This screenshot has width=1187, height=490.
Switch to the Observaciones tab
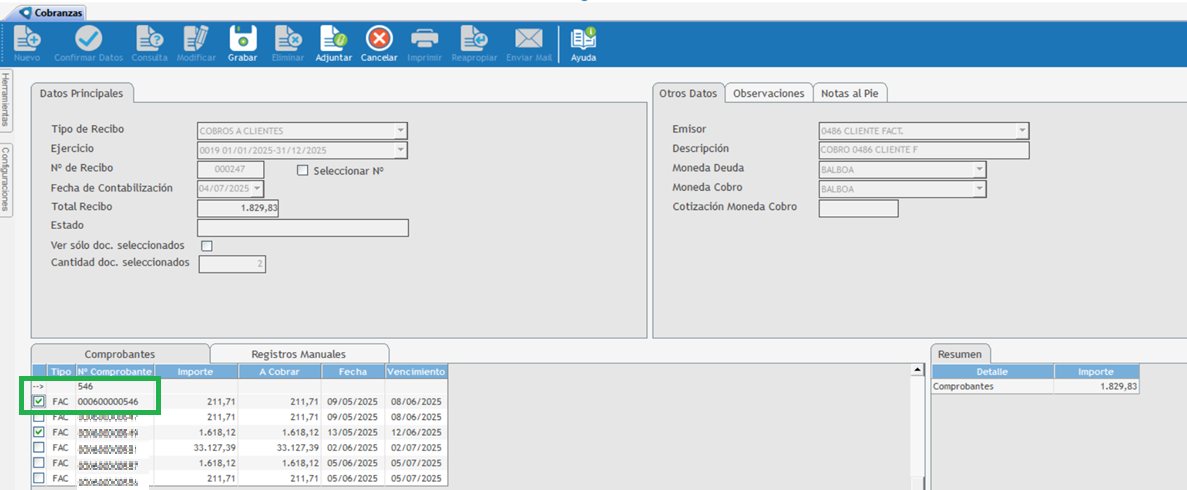pos(768,93)
